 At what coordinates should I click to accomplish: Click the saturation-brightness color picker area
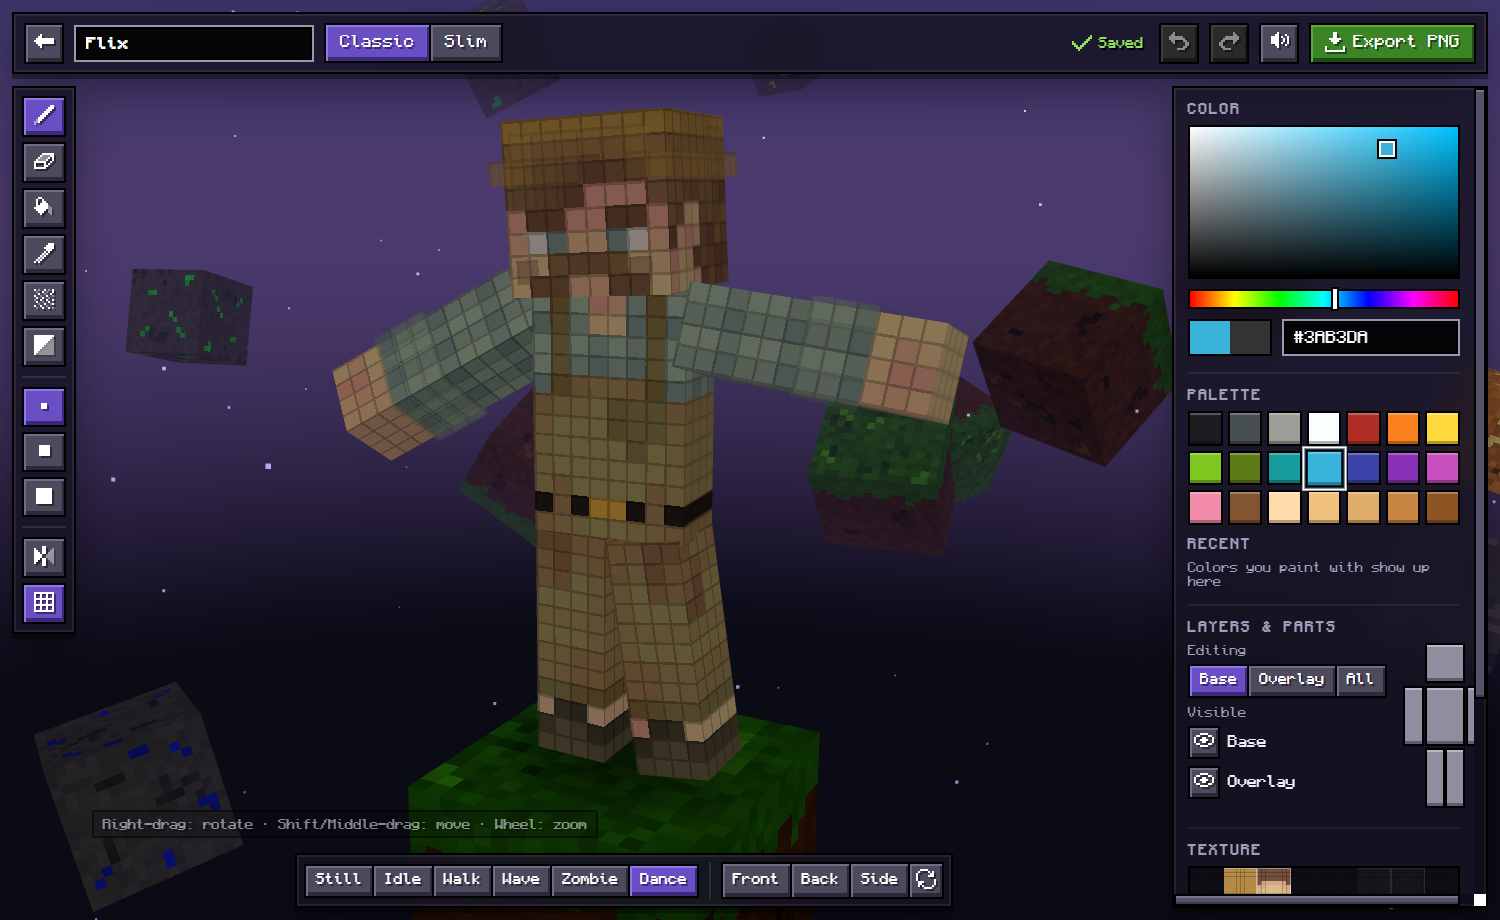point(1324,202)
